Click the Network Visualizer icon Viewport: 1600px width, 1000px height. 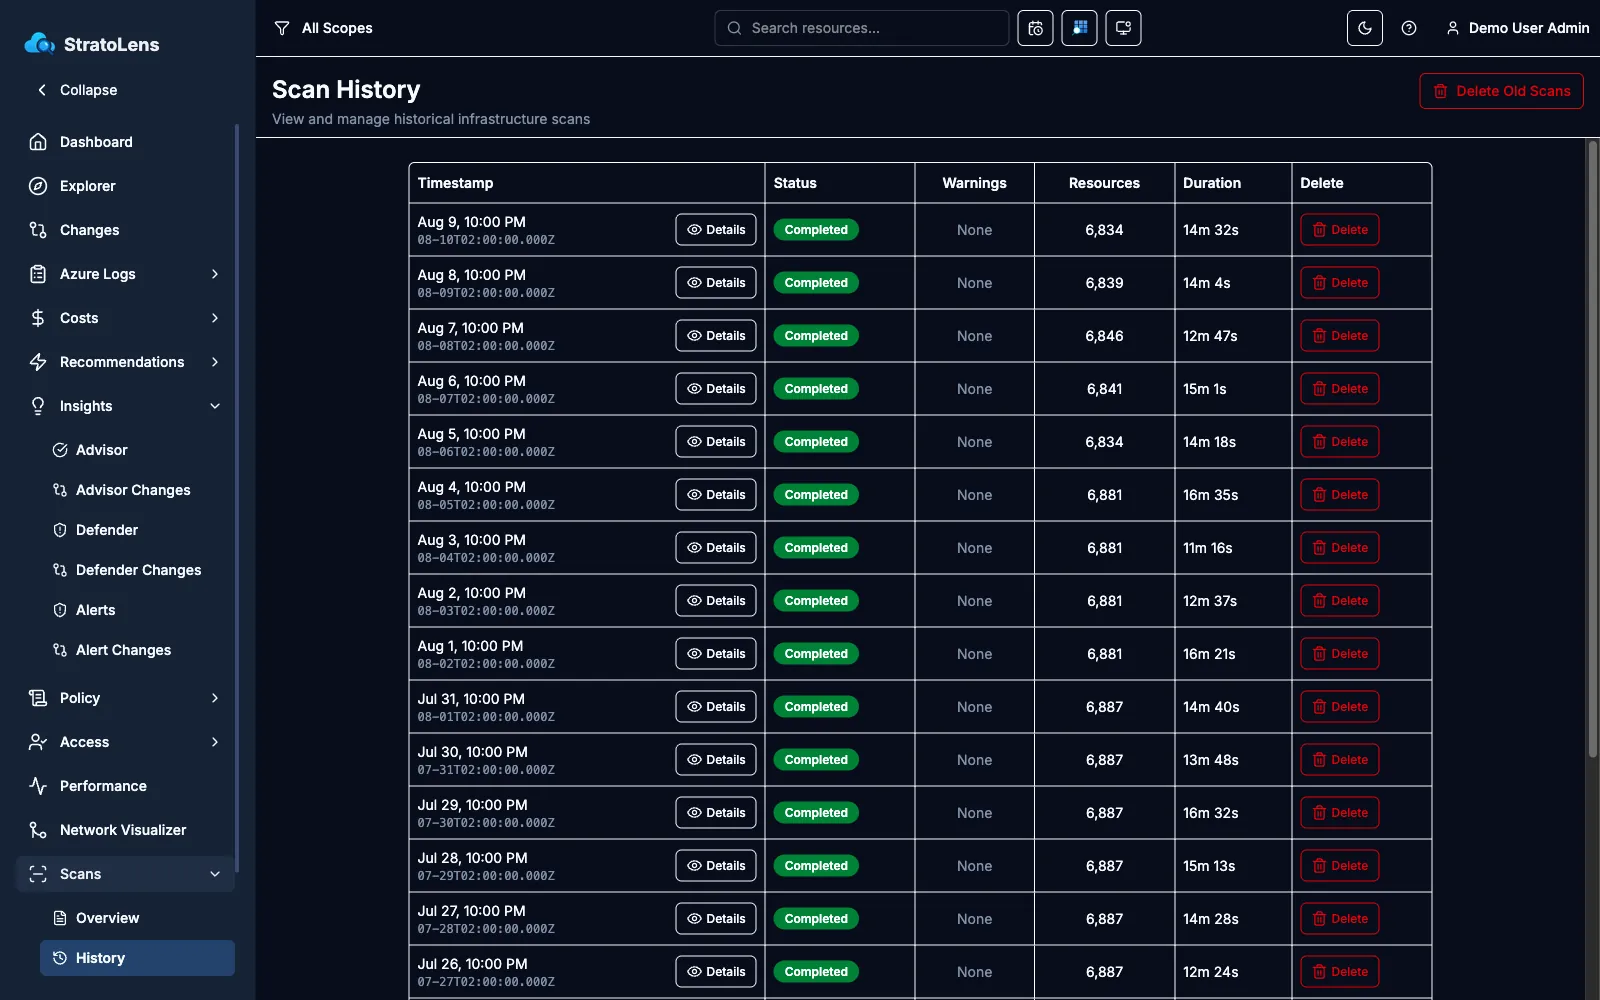38,830
